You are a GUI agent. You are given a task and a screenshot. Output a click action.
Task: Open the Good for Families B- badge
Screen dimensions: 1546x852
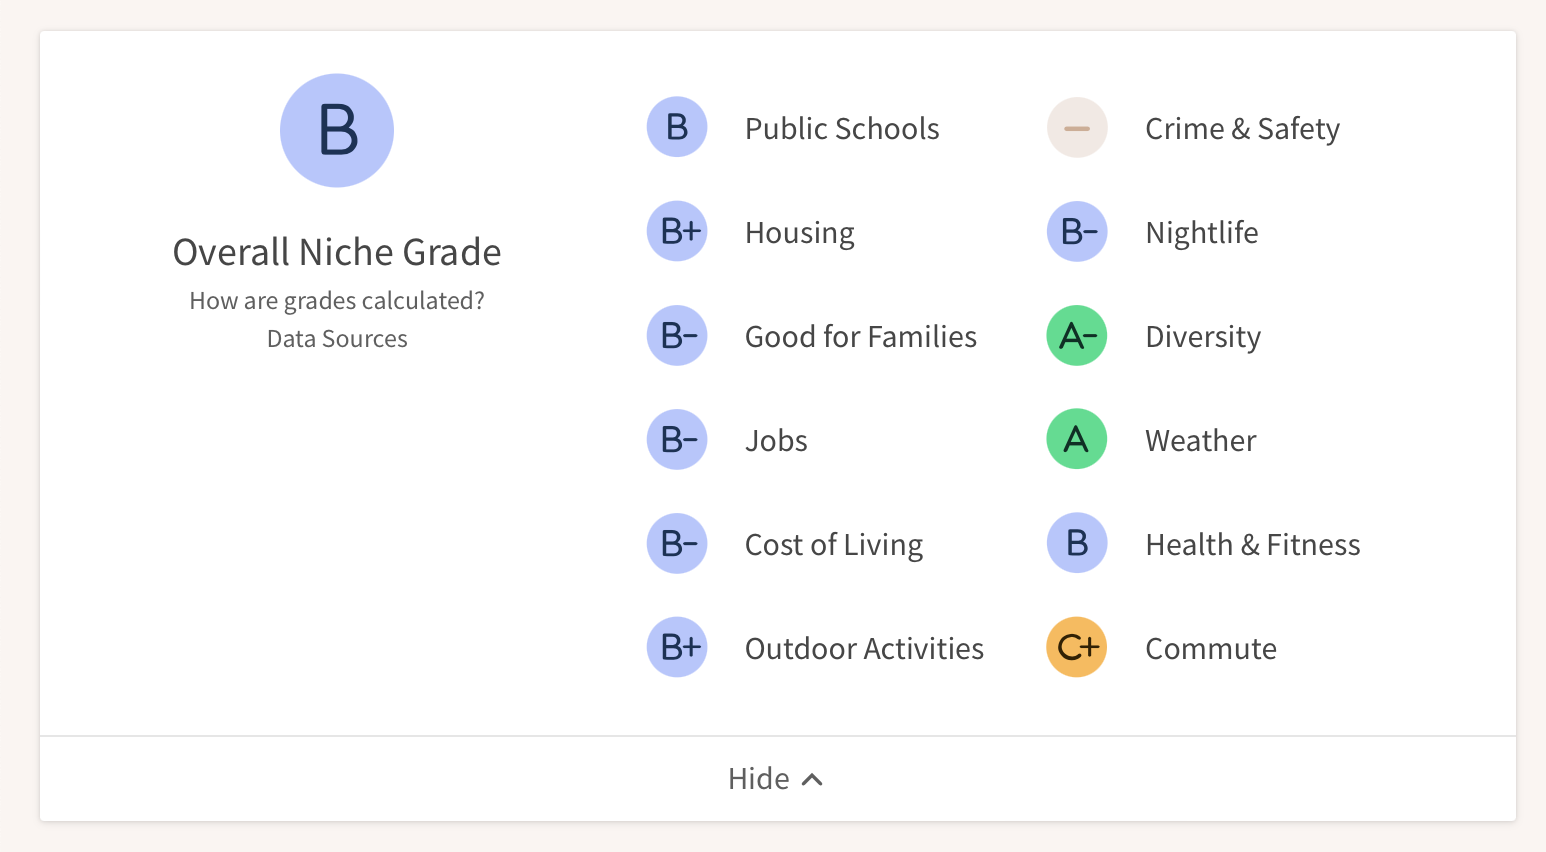[x=677, y=335]
